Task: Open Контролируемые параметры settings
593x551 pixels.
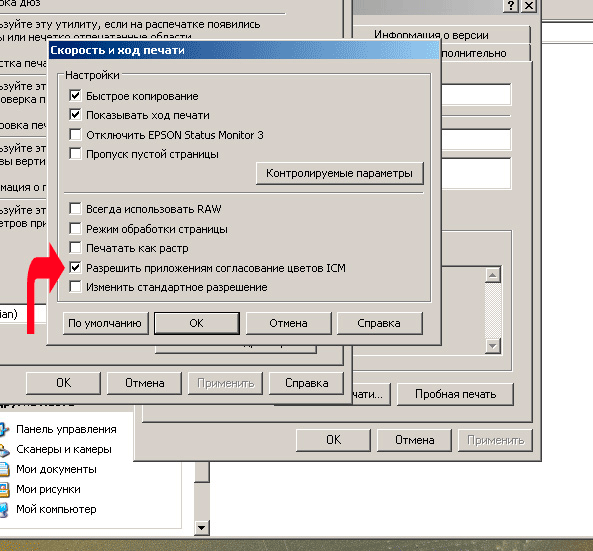Action: [340, 173]
